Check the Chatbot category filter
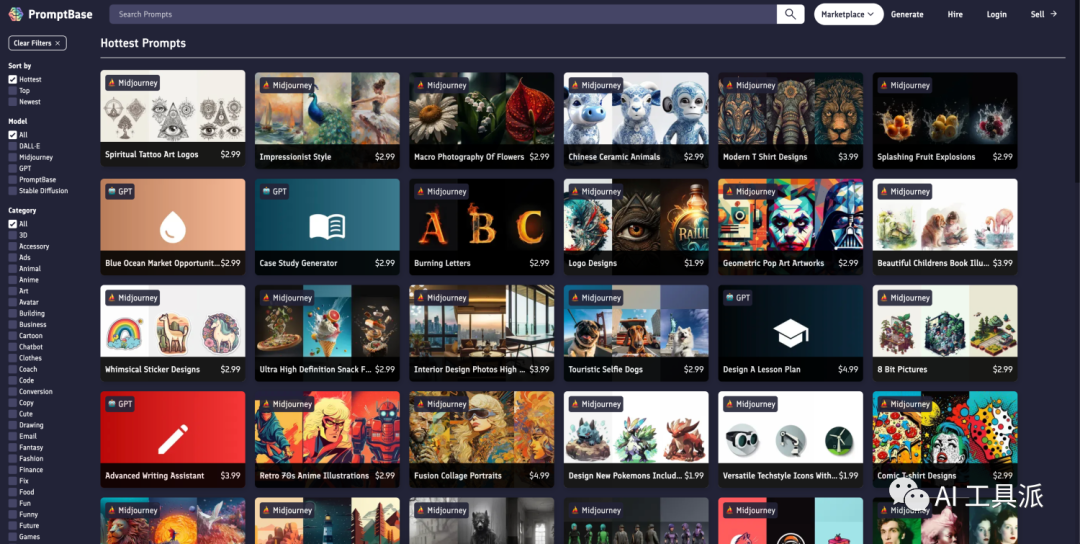This screenshot has width=1080, height=544. (x=12, y=346)
